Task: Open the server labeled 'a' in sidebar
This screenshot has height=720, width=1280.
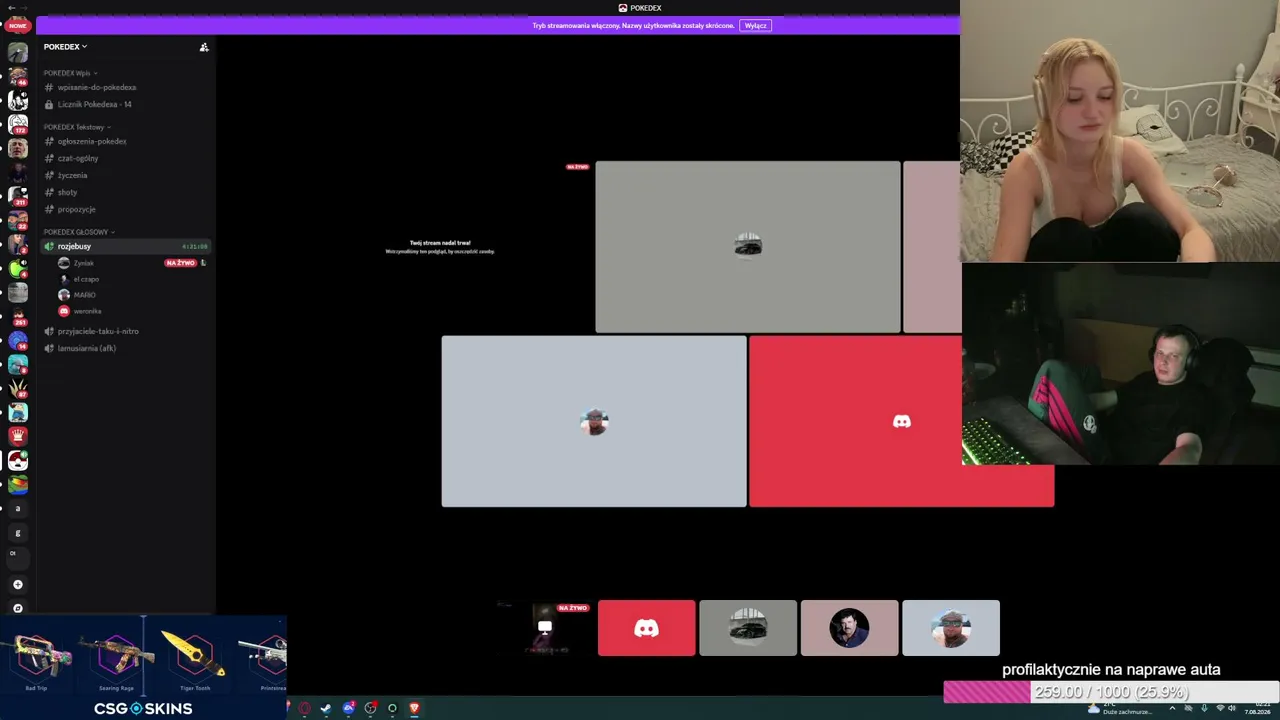Action: click(18, 508)
